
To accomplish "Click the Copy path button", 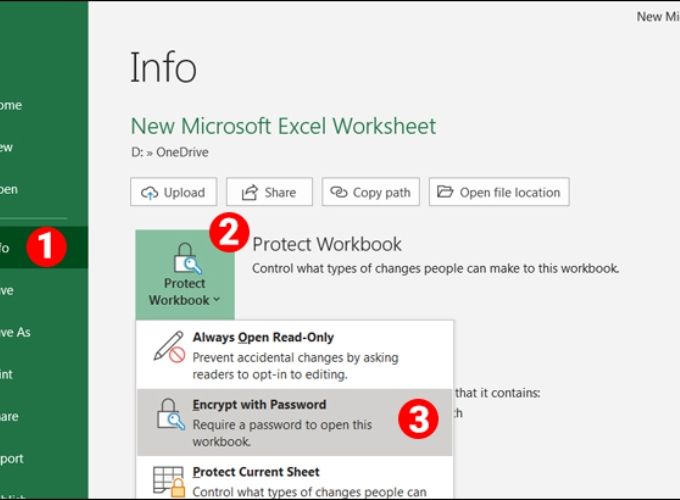I will coord(371,192).
